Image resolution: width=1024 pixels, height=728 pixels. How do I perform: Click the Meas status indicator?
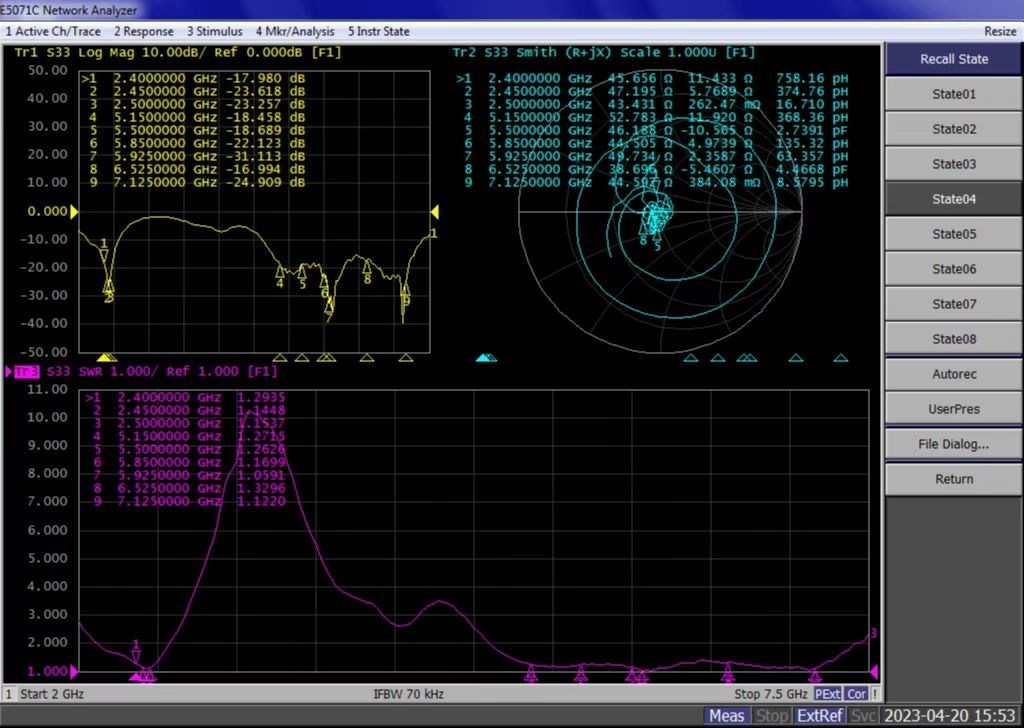point(726,715)
